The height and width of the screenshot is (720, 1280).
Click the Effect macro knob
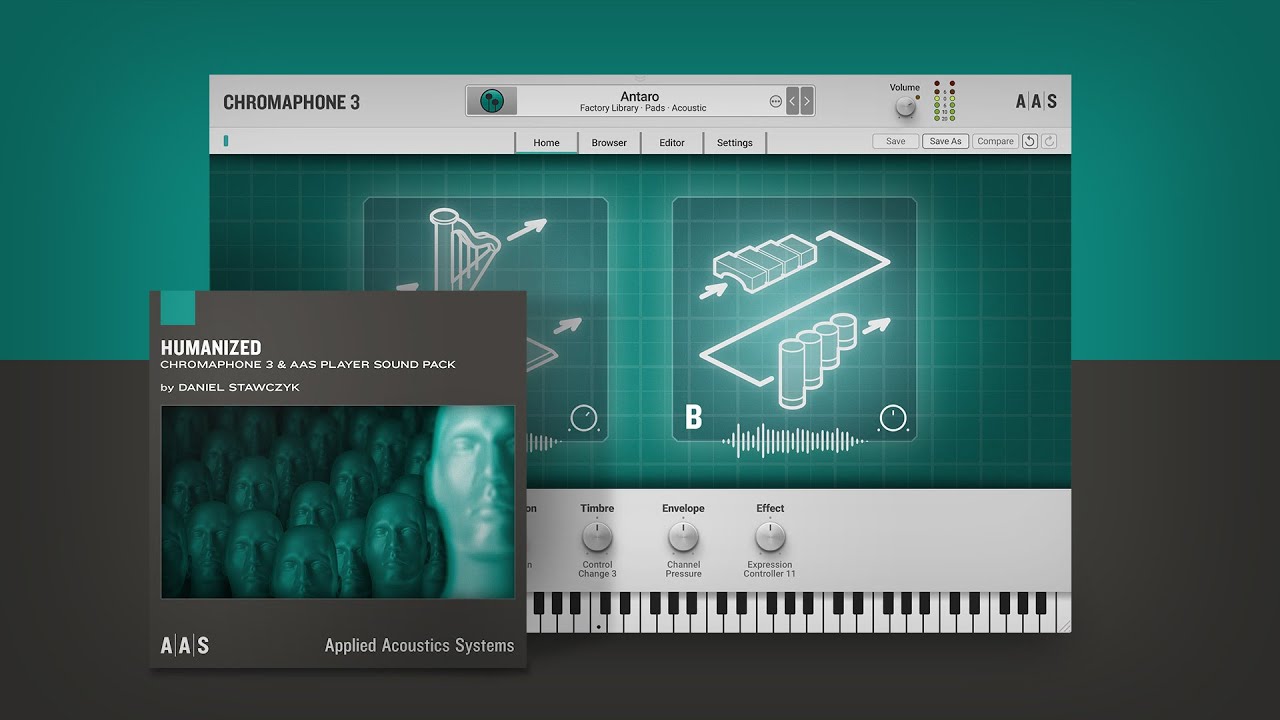tap(770, 538)
